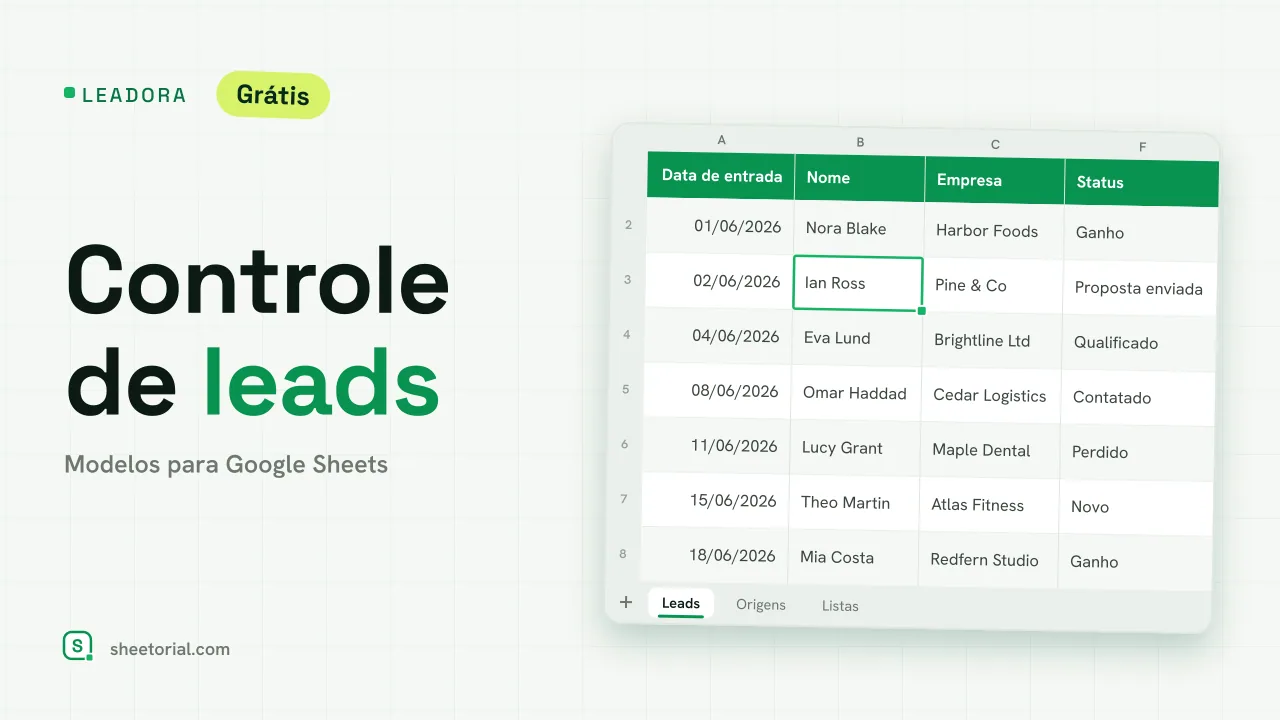Click the Eva Lund cell

857,338
